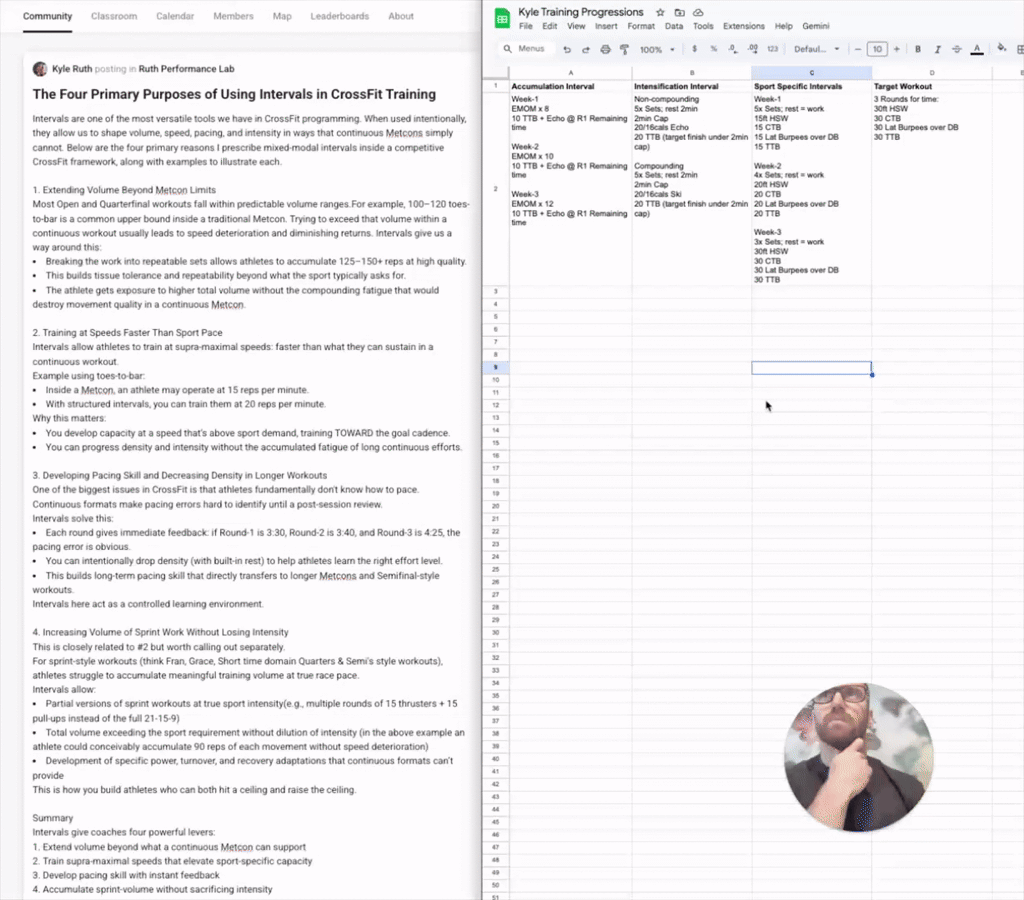Click the Redo arrow in toolbar
The width and height of the screenshot is (1024, 900).
click(586, 49)
